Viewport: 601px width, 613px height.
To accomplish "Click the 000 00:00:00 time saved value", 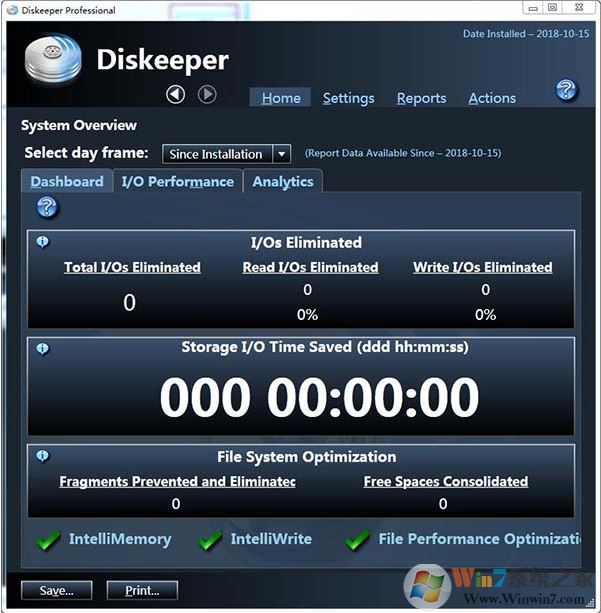I will pyautogui.click(x=319, y=397).
